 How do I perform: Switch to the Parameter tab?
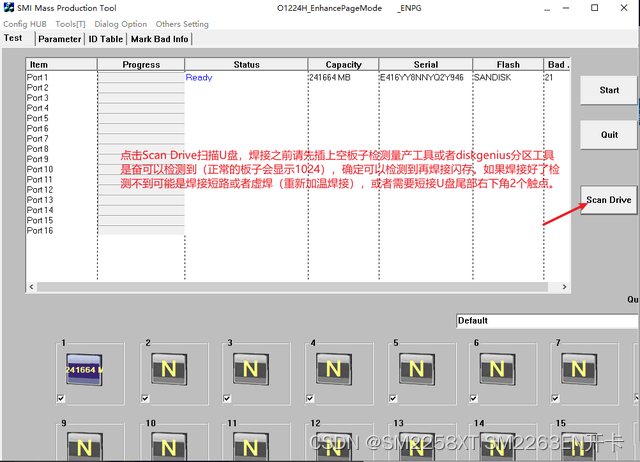click(60, 39)
